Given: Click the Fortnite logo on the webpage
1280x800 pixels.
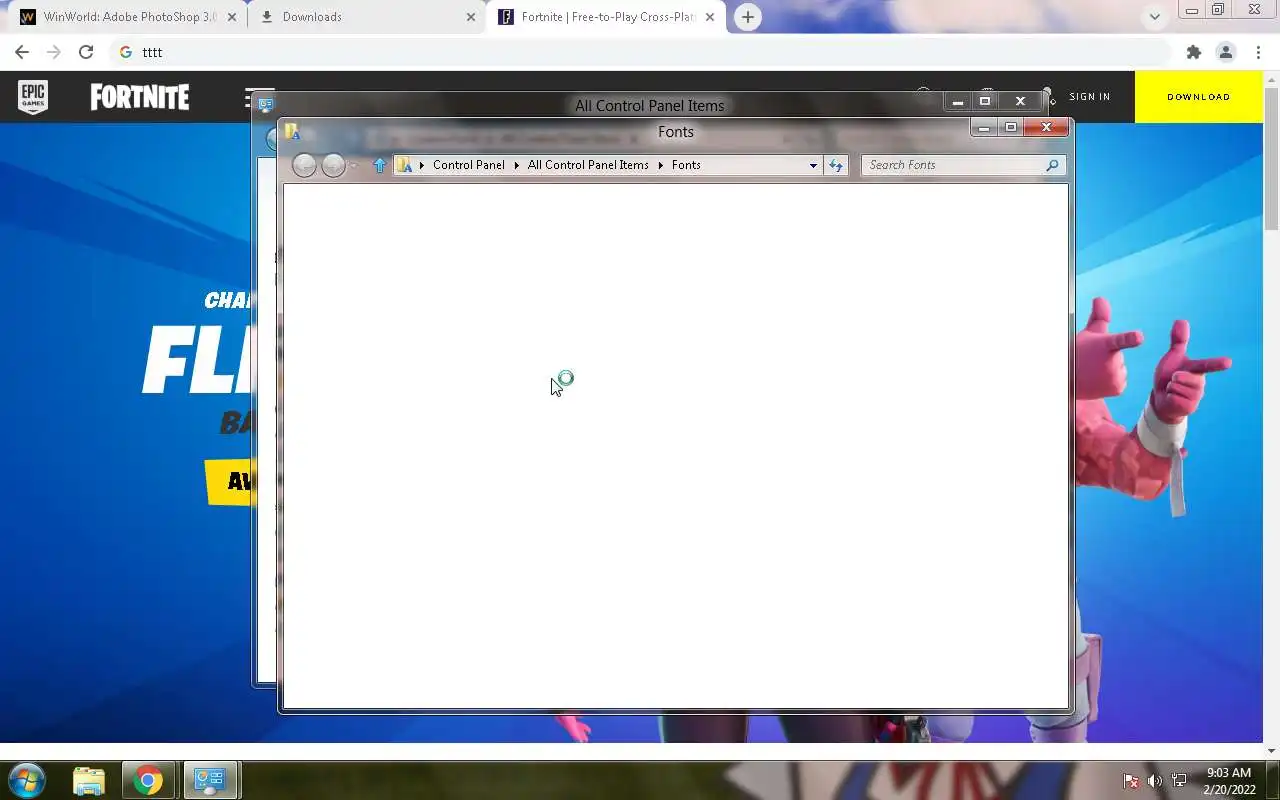Looking at the screenshot, I should coord(140,97).
